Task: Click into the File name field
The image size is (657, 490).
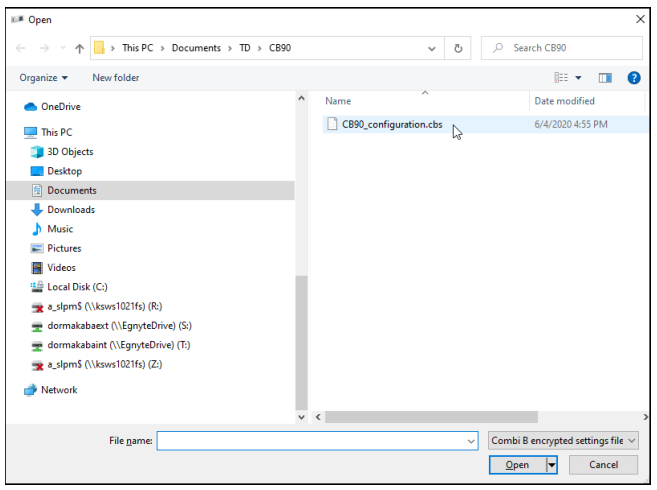Action: tap(316, 441)
